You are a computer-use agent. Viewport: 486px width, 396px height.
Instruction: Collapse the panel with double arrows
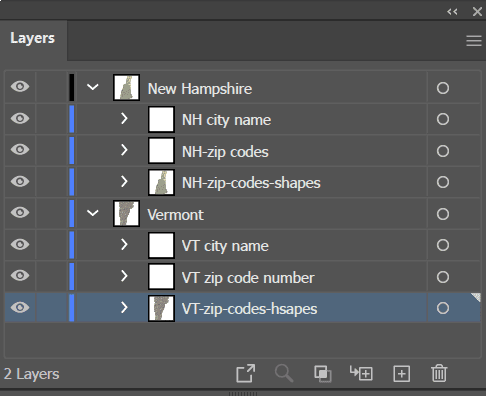click(452, 12)
